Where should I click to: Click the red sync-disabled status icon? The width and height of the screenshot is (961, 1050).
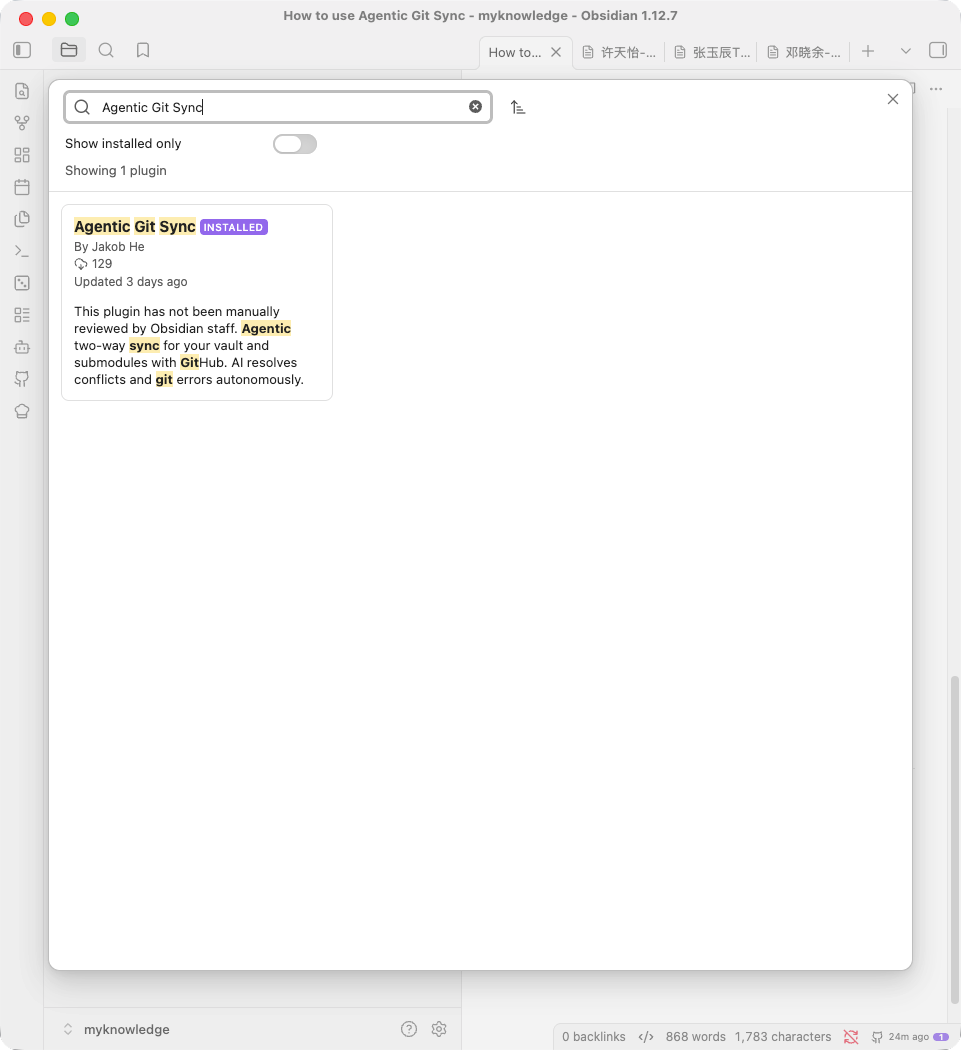851,1037
